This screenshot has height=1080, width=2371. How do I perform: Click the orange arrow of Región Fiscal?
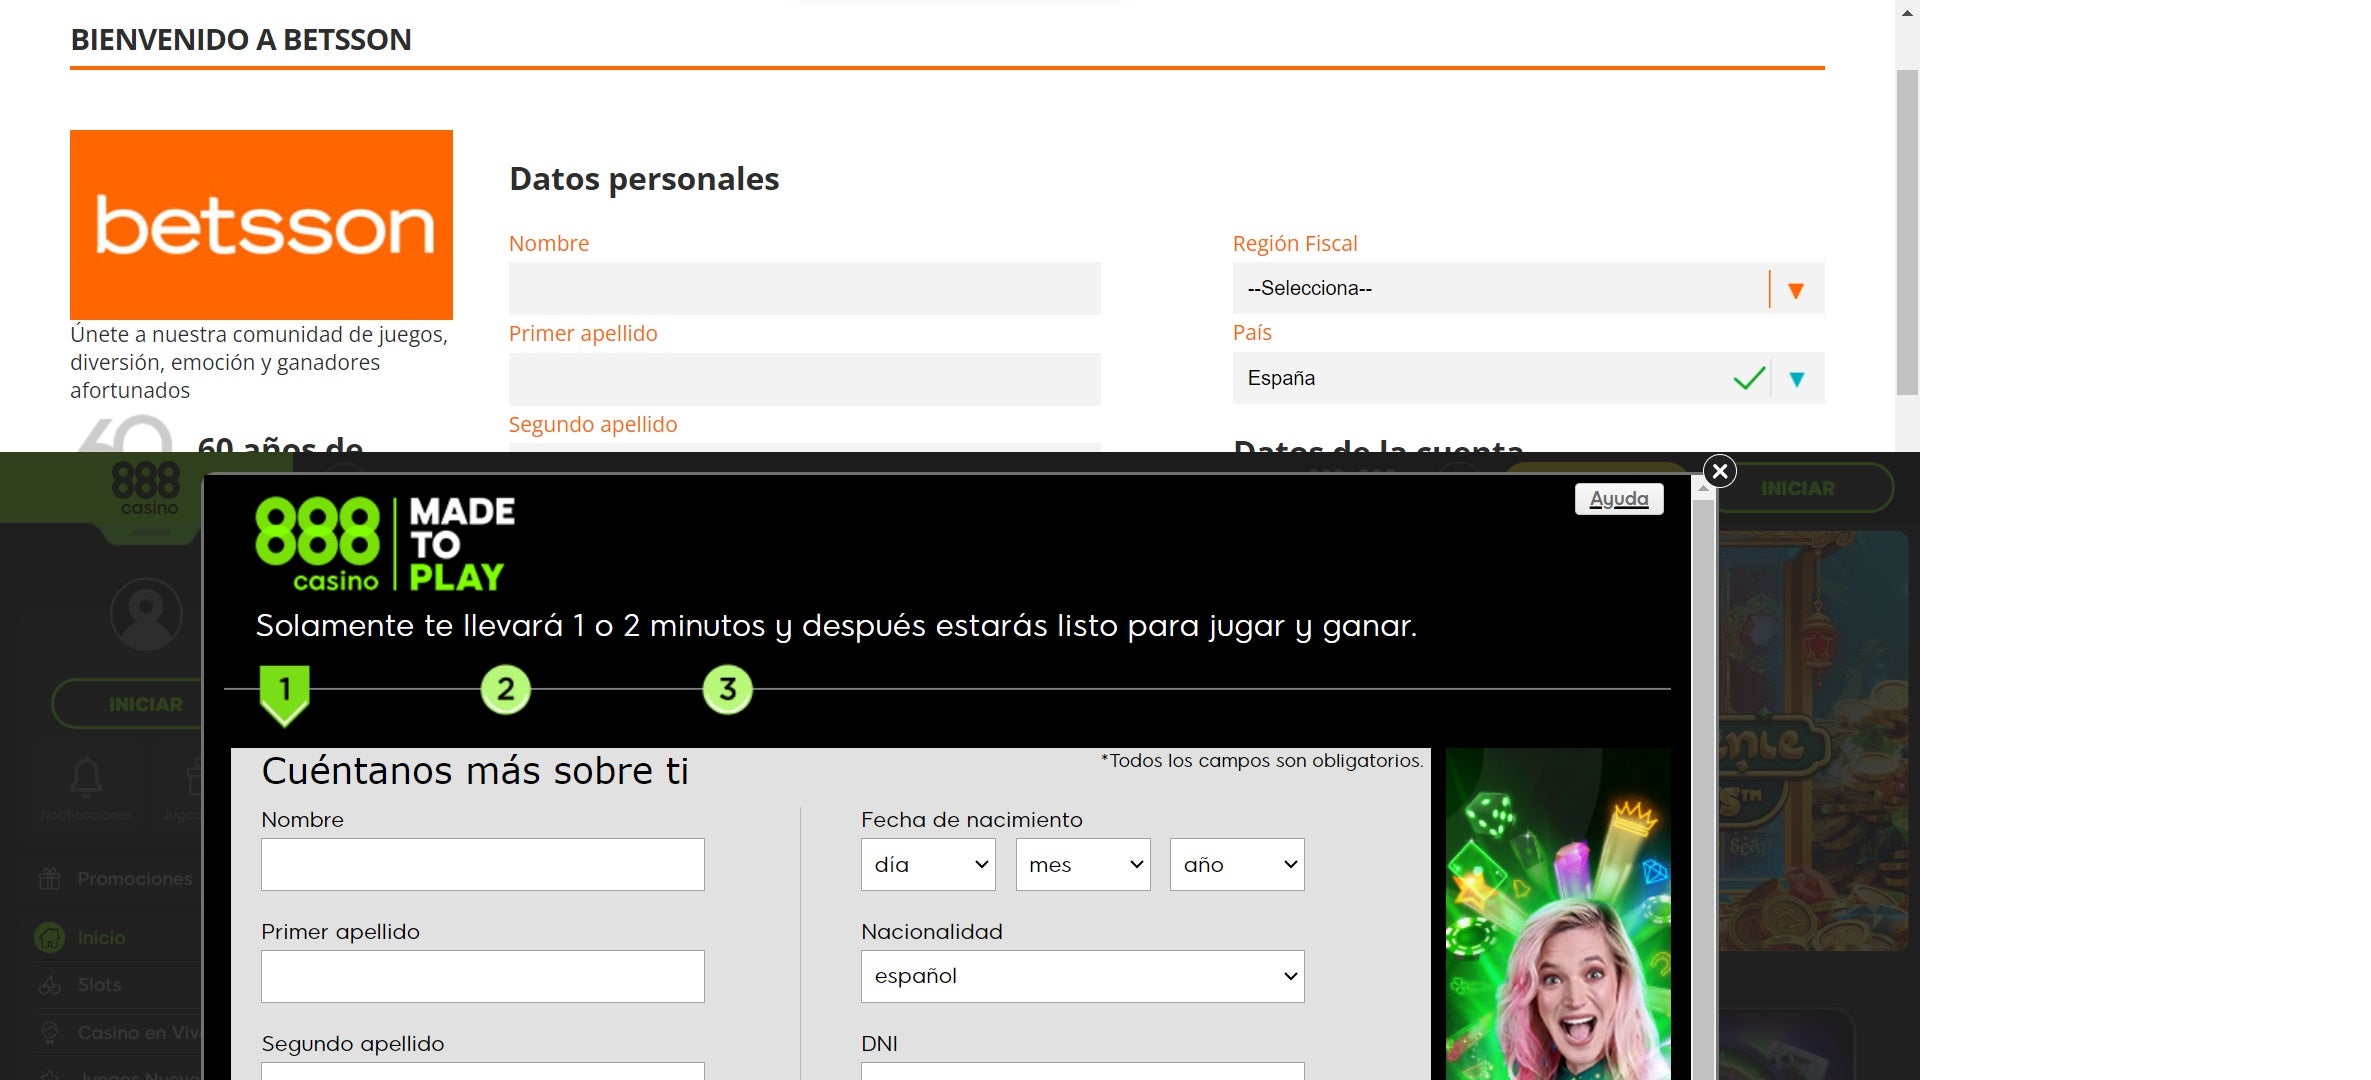(1796, 290)
